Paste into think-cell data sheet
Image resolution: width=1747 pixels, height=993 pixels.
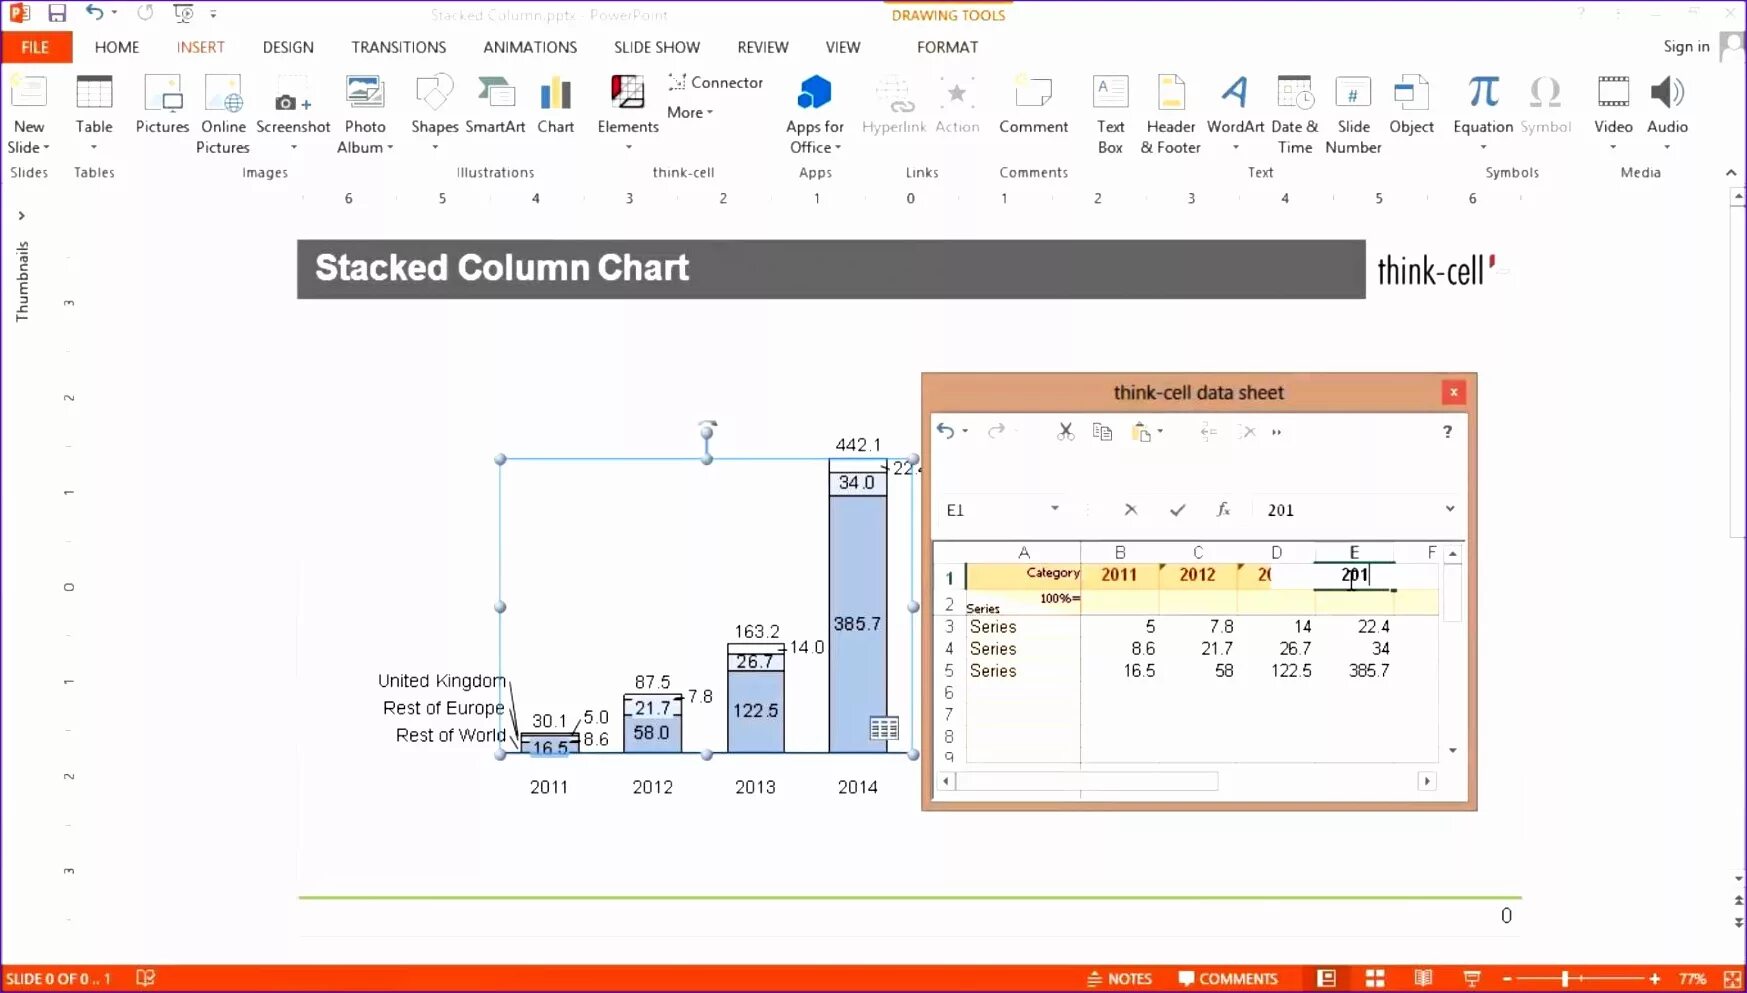(x=1141, y=432)
